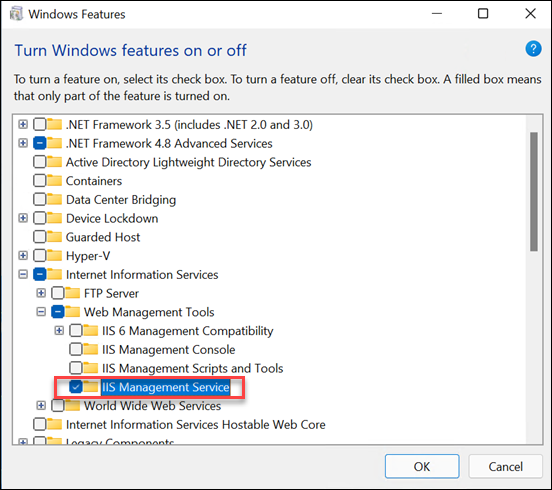Tick the Active Directory Lightweight Directory Services checkbox
This screenshot has width=552, height=490.
(39, 162)
